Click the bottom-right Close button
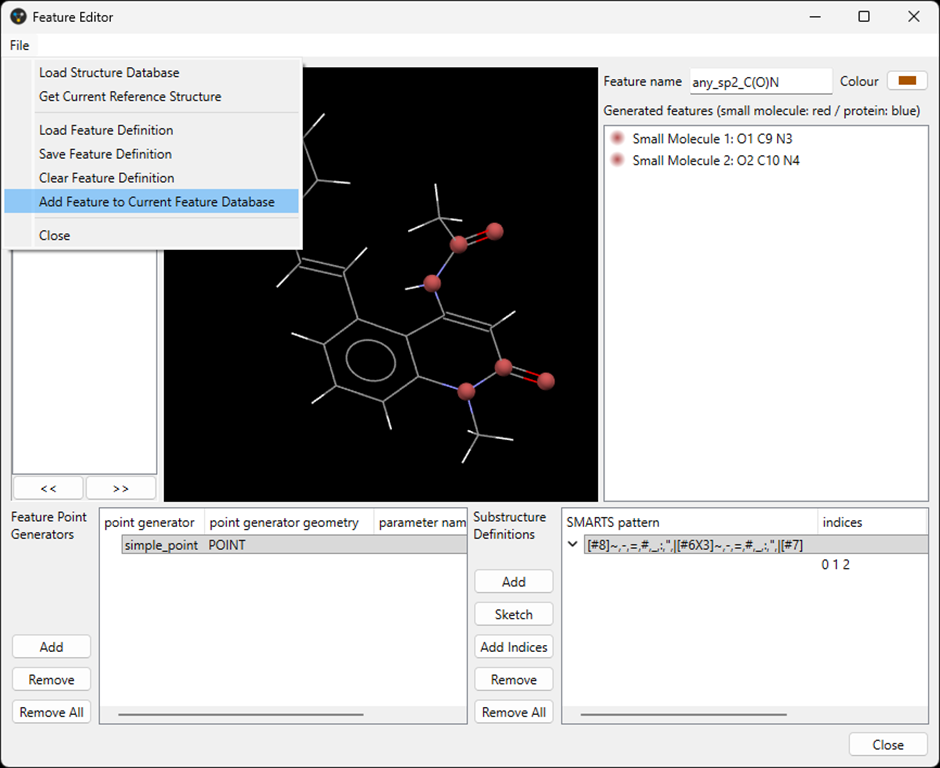Screen dimensions: 940x768 pos(887,745)
